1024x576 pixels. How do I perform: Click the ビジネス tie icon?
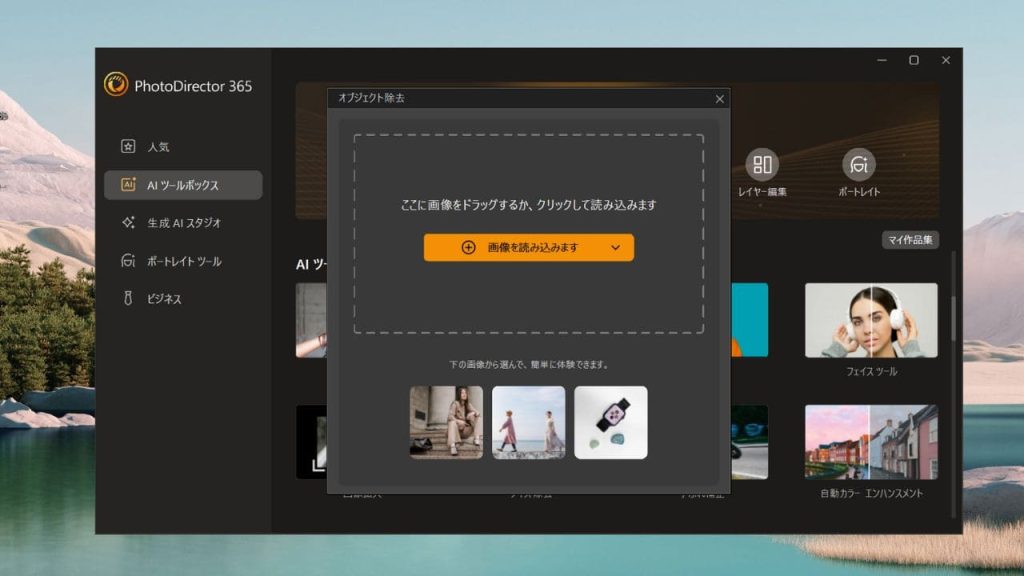128,299
